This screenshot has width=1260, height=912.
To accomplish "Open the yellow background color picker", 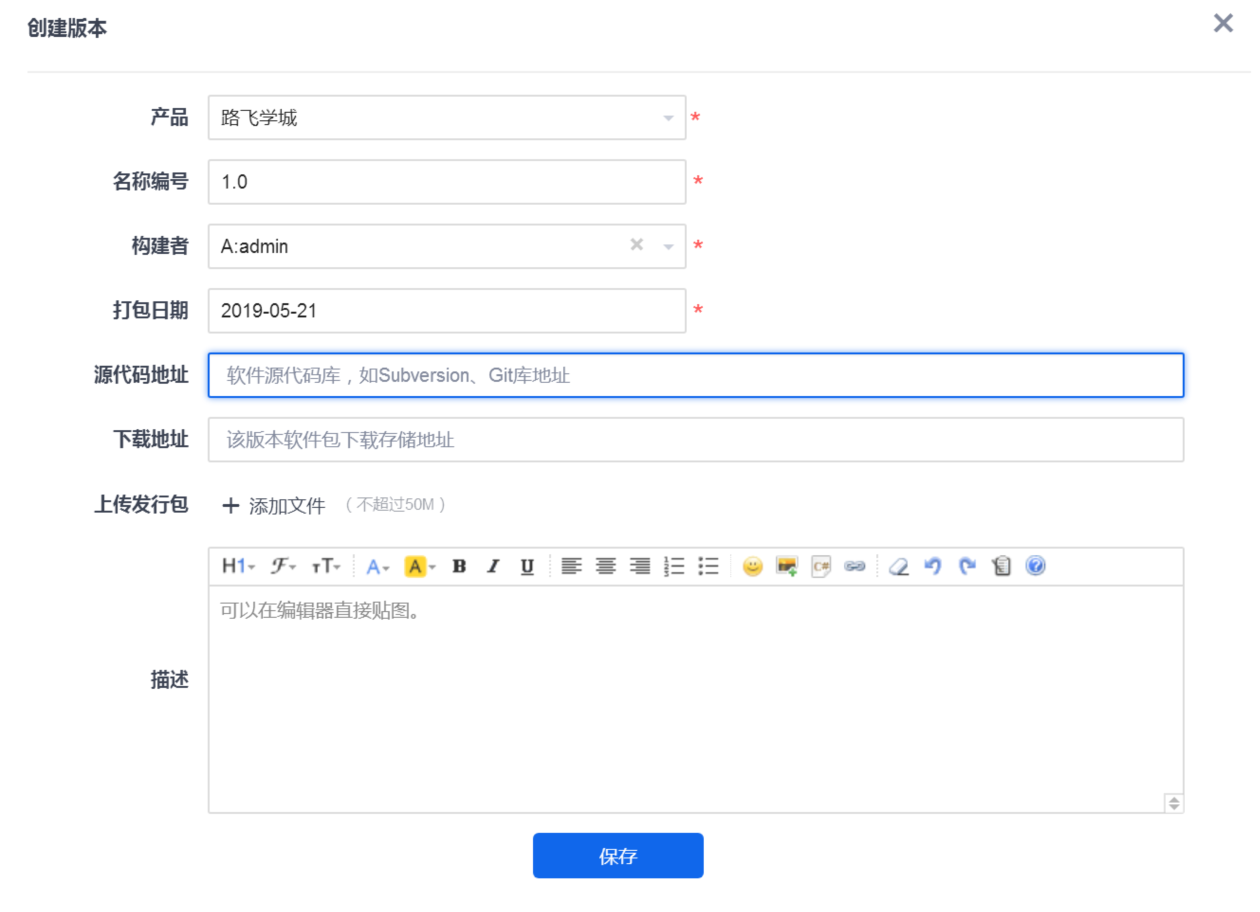I will coord(420,566).
